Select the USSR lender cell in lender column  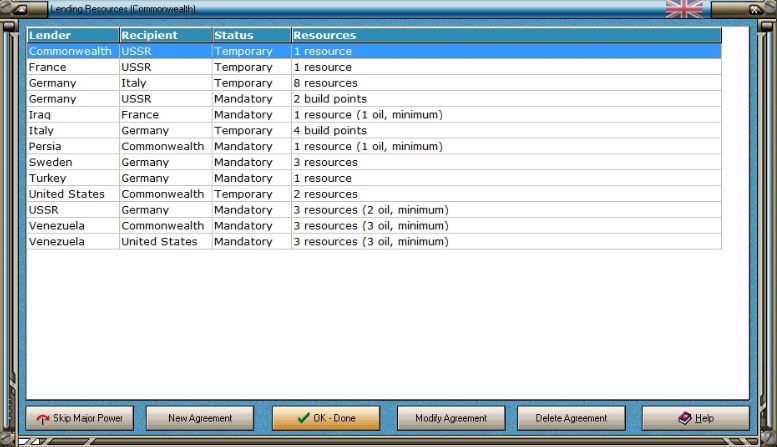(x=73, y=210)
